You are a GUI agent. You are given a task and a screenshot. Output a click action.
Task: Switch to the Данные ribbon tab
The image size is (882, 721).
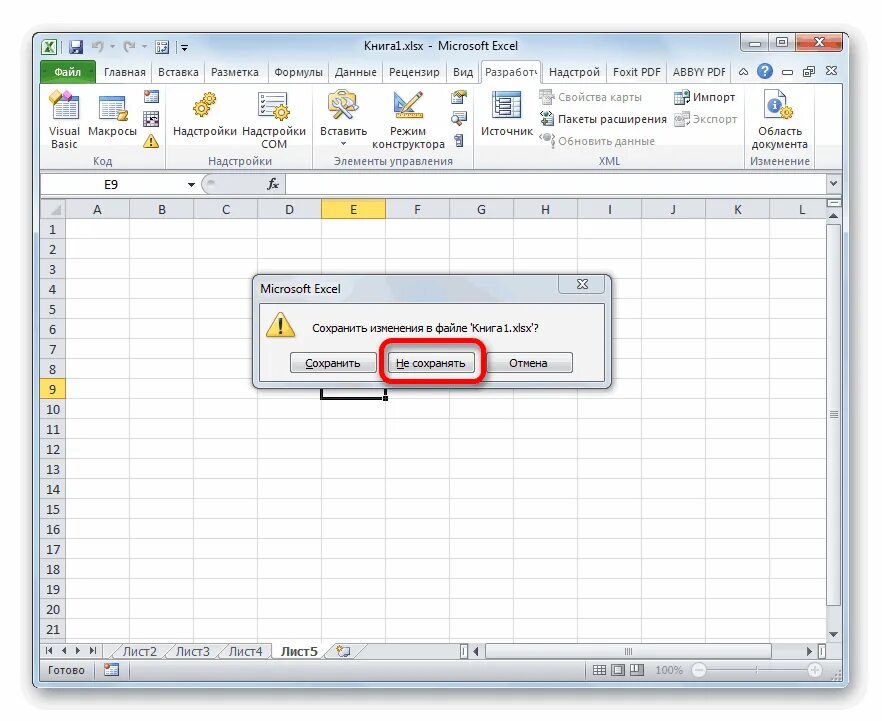click(x=356, y=72)
